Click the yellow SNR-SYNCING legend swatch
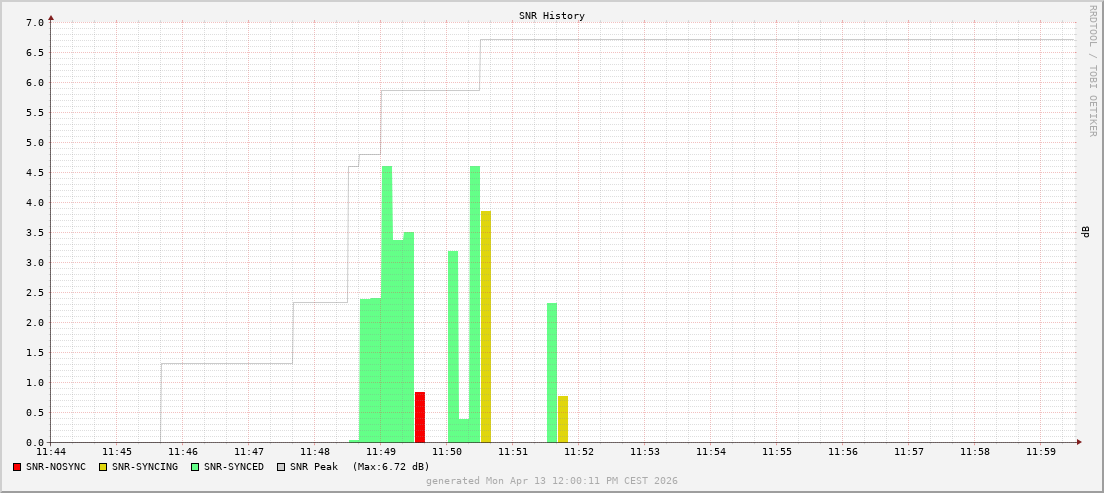 [103, 467]
